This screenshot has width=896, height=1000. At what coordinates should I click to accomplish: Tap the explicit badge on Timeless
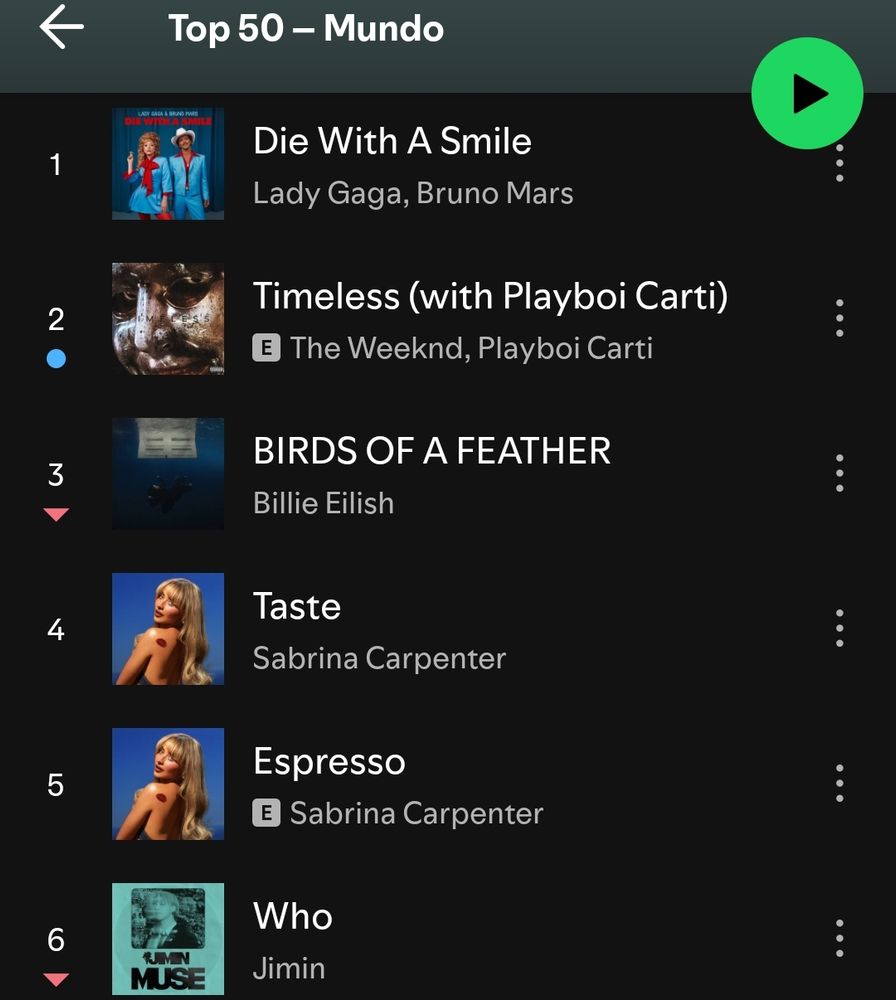pyautogui.click(x=266, y=348)
